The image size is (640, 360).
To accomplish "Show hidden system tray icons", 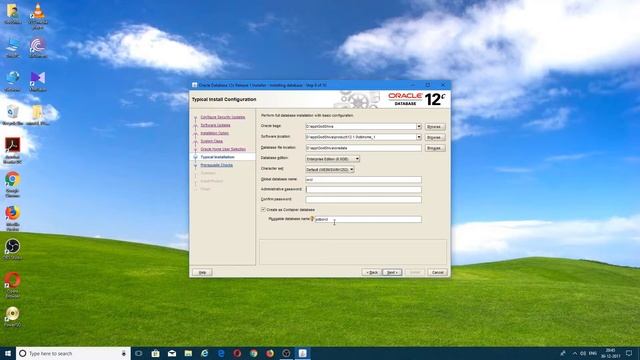I will pyautogui.click(x=575, y=353).
